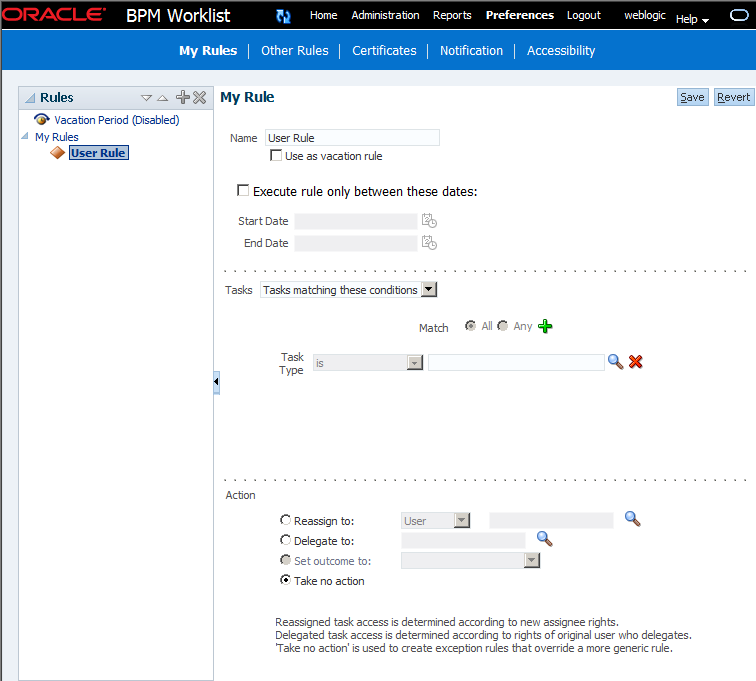Click the Oracle logo

tap(54, 15)
